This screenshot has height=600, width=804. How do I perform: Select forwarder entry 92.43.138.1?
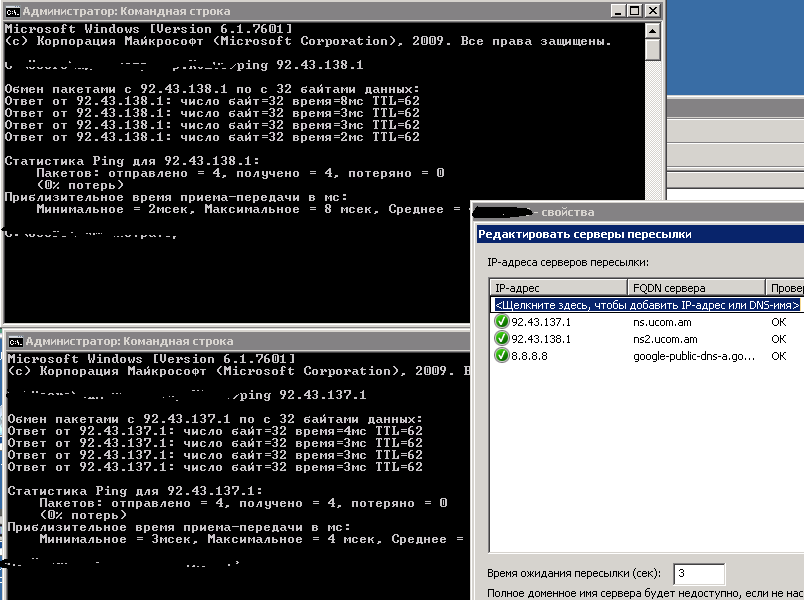coord(541,339)
